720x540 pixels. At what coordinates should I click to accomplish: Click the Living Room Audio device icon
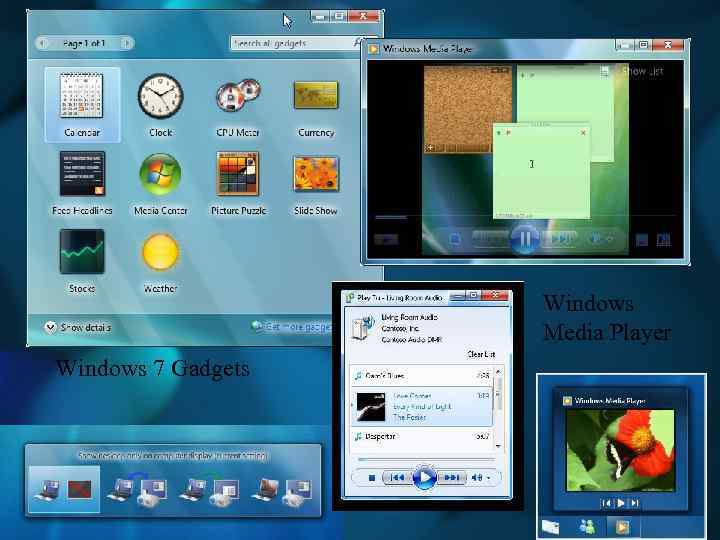coord(363,328)
